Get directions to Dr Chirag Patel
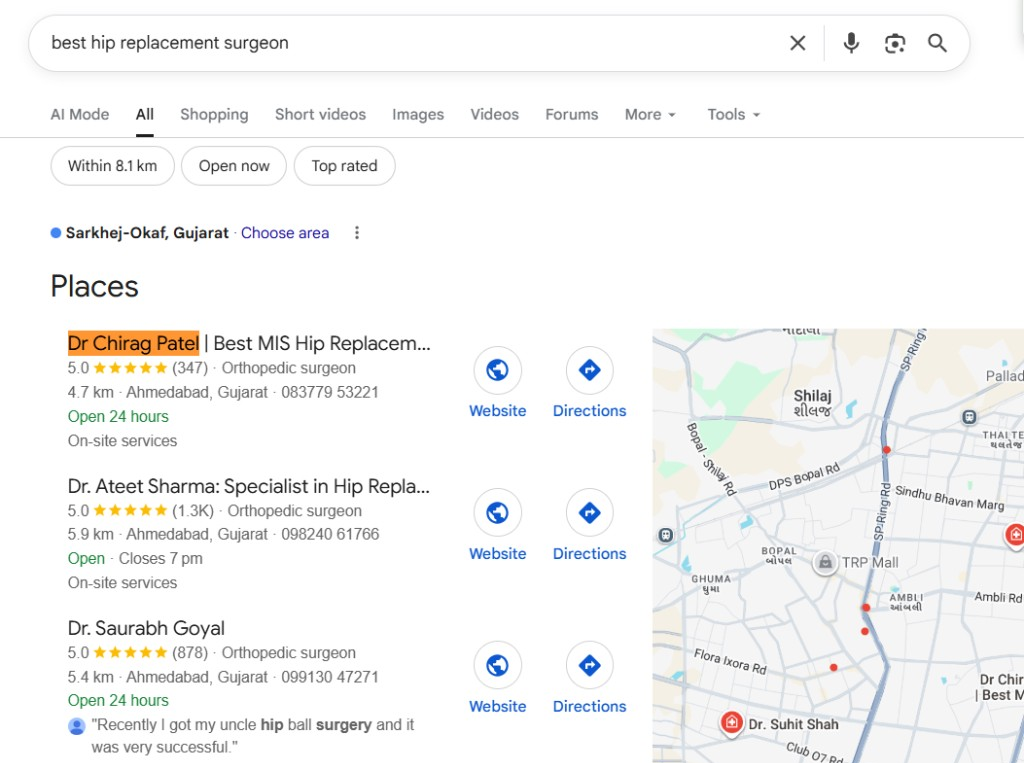Image resolution: width=1024 pixels, height=763 pixels. [x=590, y=370]
